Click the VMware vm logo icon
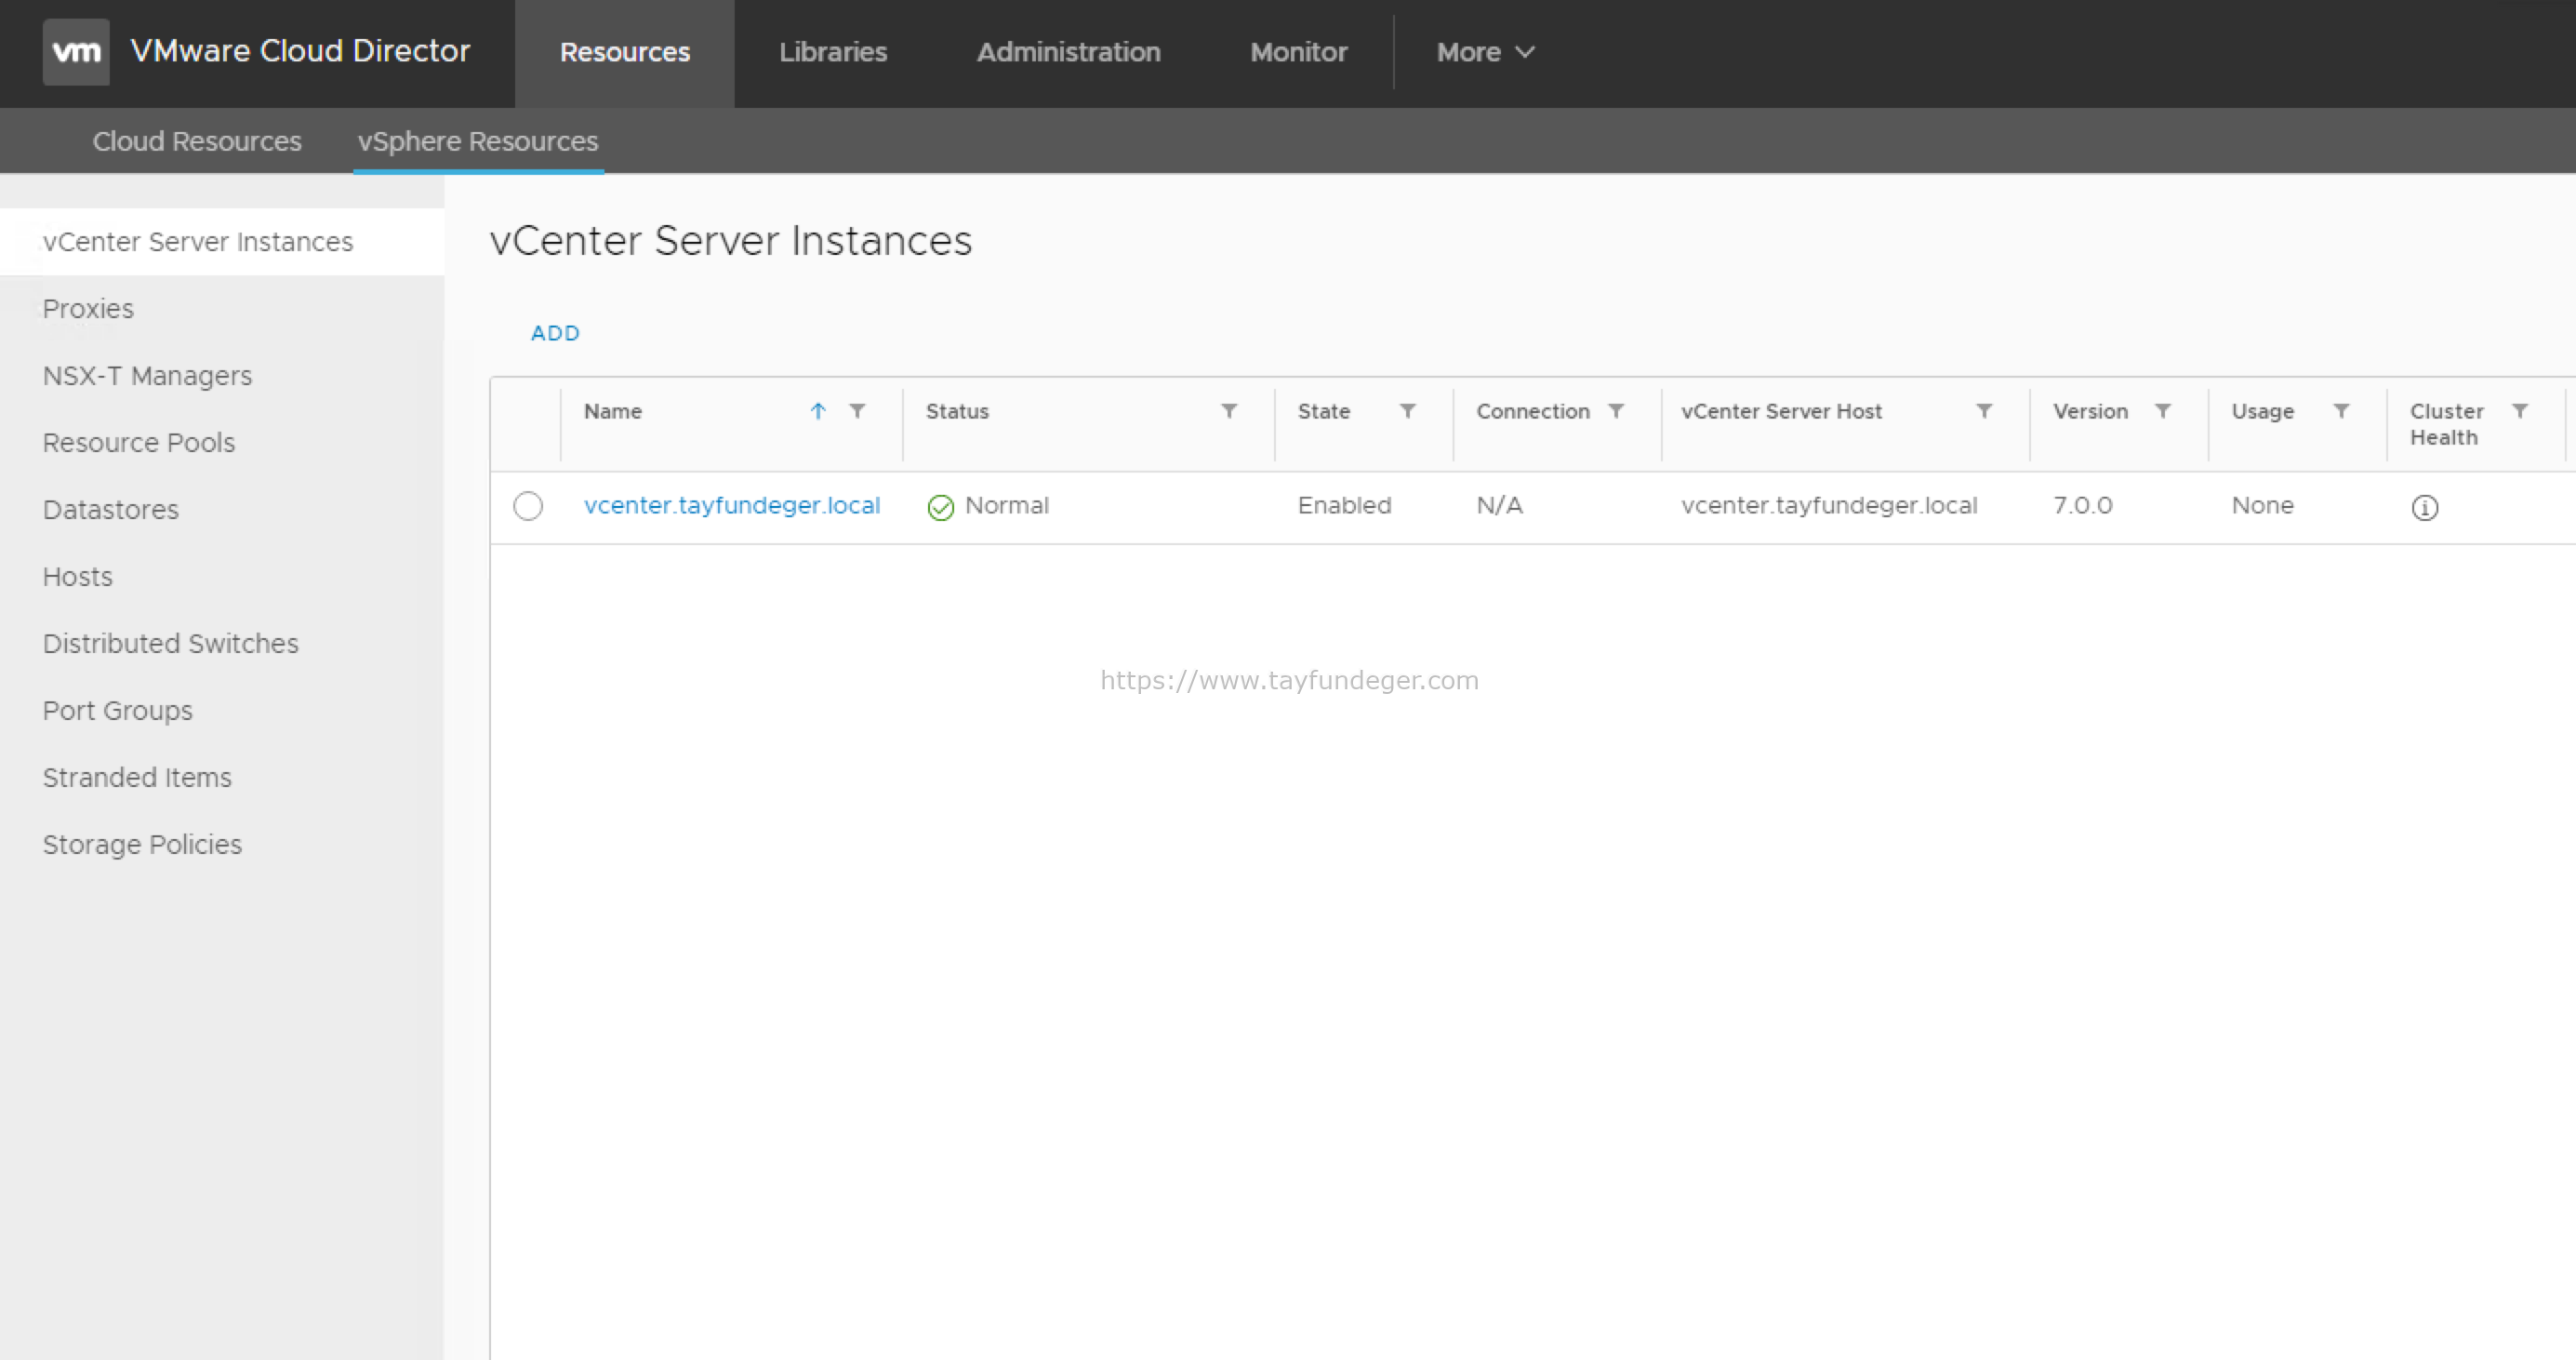The width and height of the screenshot is (2576, 1360). [x=76, y=52]
